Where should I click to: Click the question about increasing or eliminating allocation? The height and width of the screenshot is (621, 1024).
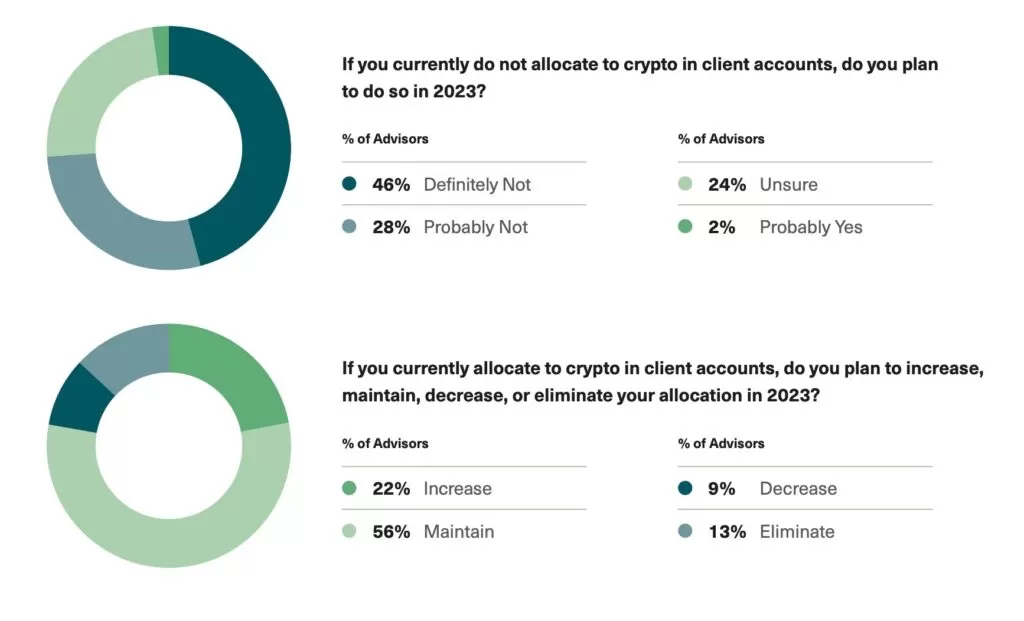[x=663, y=381]
